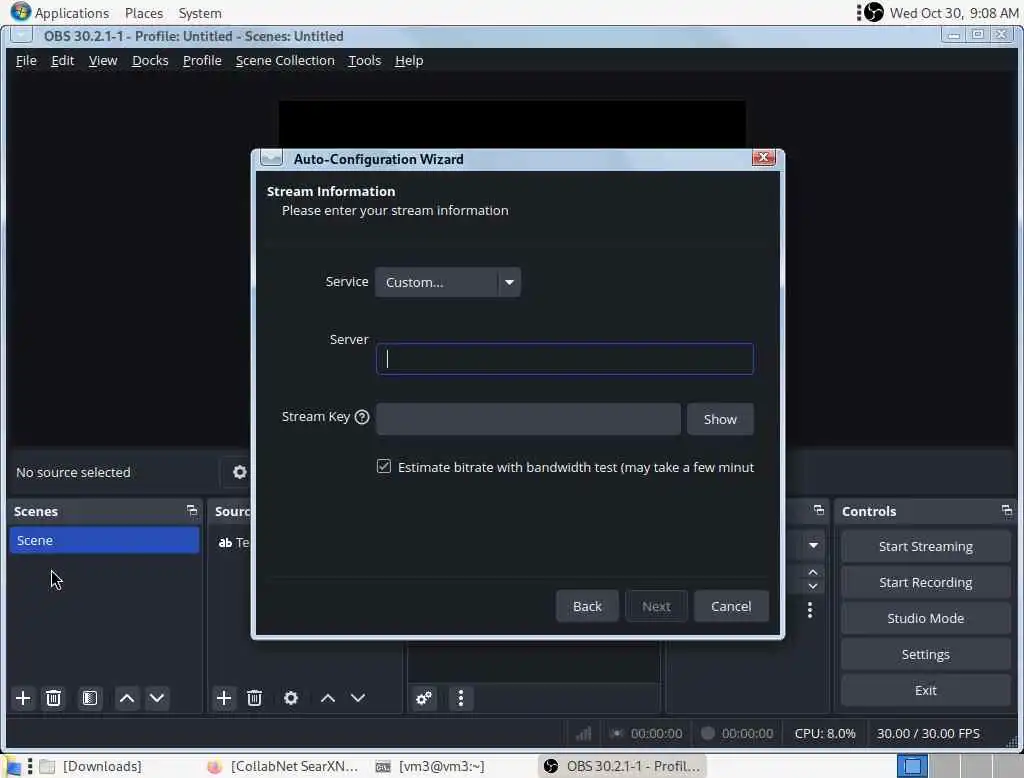
Task: Open the Places menu in top panel
Action: [144, 13]
